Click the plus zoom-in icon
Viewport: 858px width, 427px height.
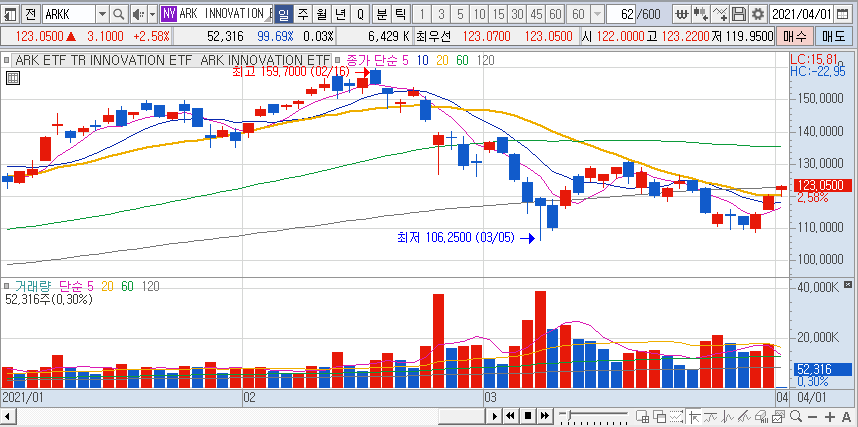(x=830, y=417)
